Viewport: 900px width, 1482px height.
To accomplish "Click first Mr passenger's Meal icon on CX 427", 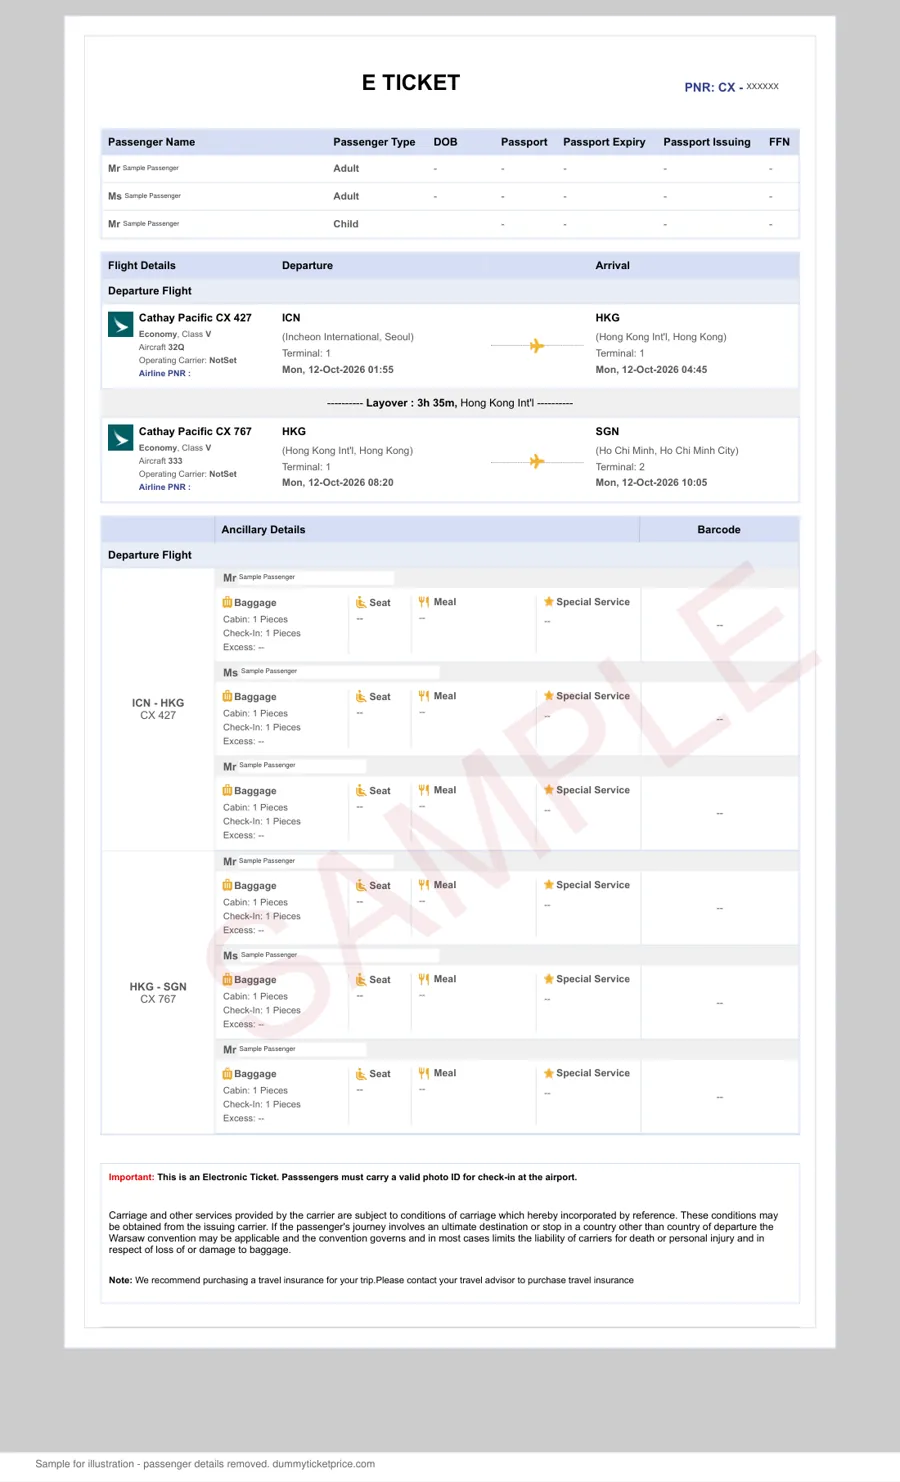I will 424,602.
